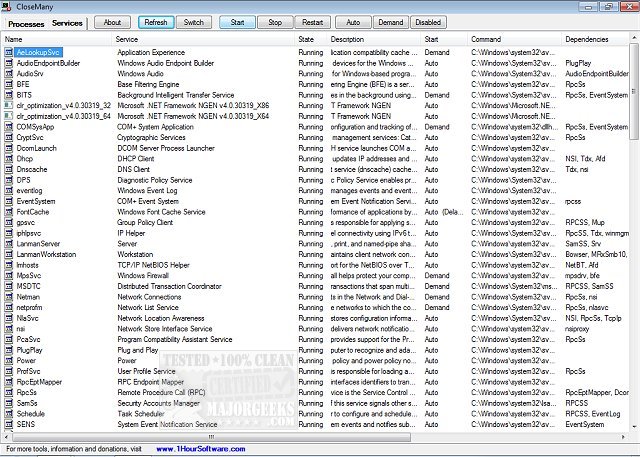Select the ProfSvc service name
Screen dimensions: 640x457
tap(28, 371)
